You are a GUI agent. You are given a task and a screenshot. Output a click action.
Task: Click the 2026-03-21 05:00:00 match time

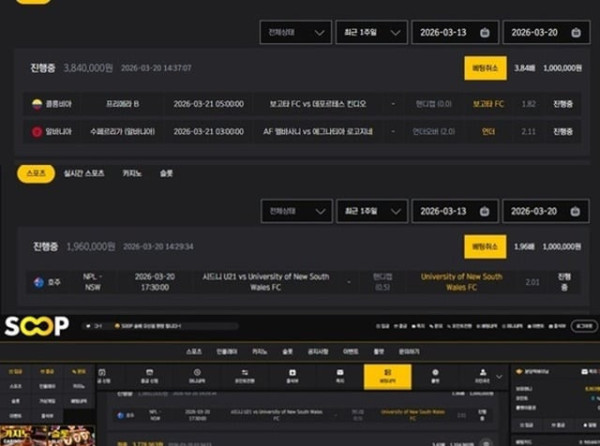point(209,104)
